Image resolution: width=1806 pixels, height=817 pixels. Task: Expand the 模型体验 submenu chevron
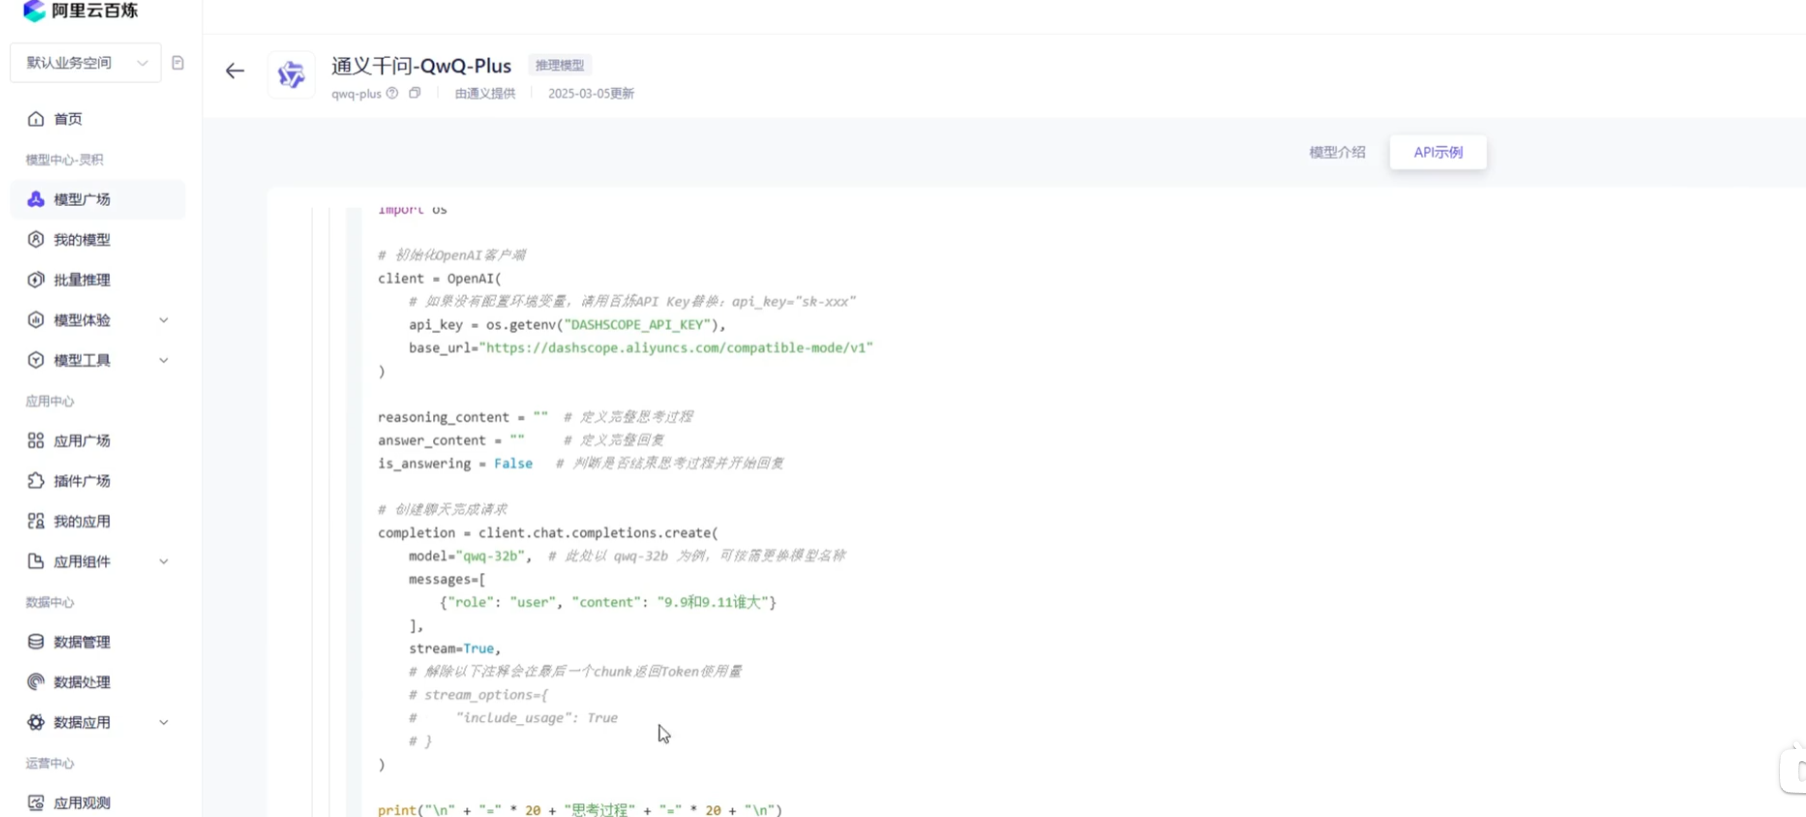[164, 320]
